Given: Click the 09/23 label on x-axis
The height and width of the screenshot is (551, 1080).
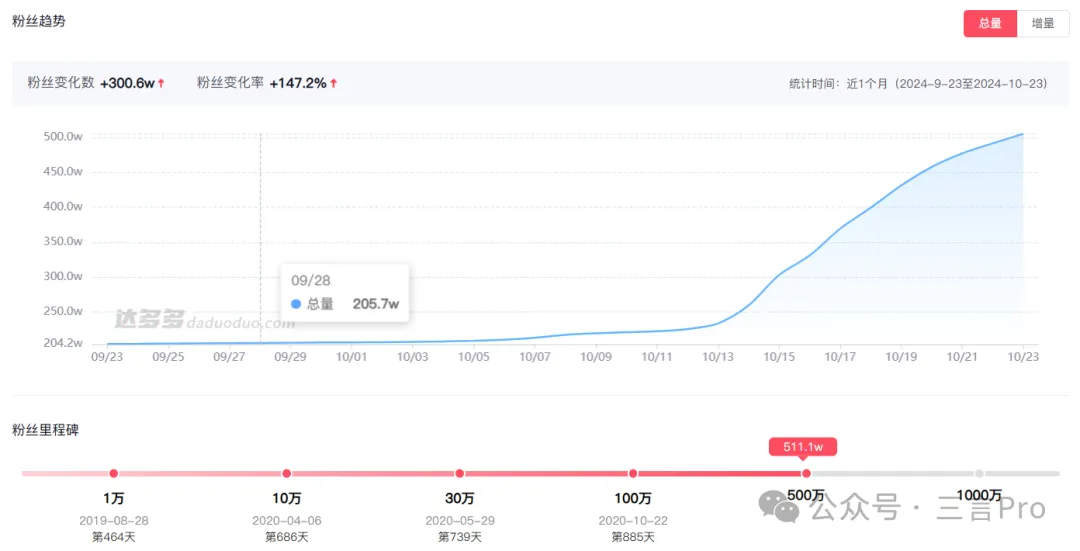Looking at the screenshot, I should (x=107, y=355).
